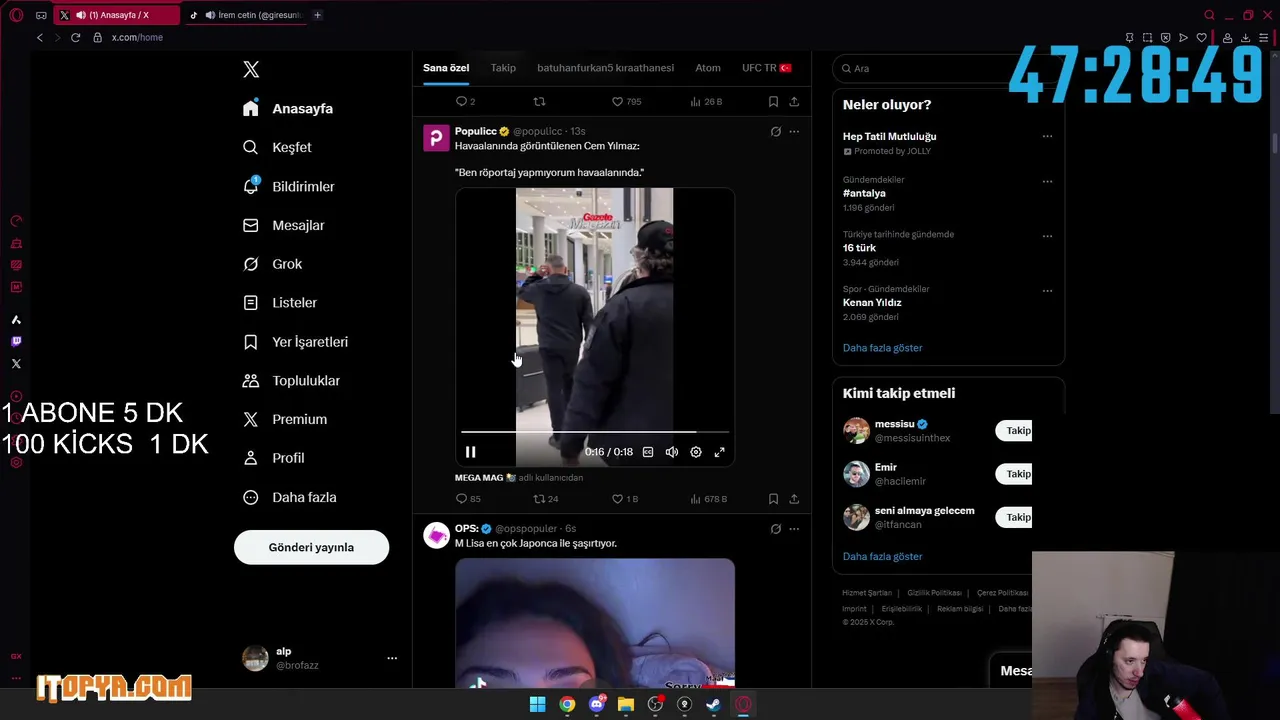Viewport: 1280px width, 720px height.
Task: Open Keşfet explore page
Action: (277, 147)
